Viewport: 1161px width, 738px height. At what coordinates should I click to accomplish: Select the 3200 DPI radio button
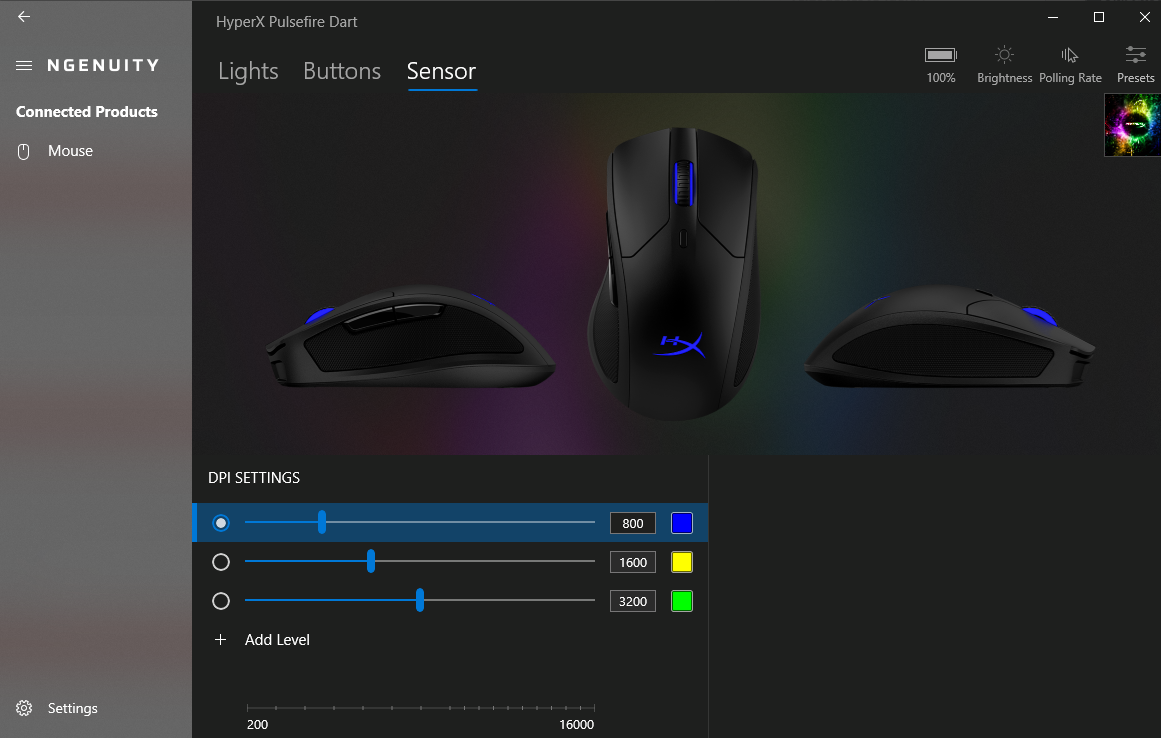coord(221,601)
